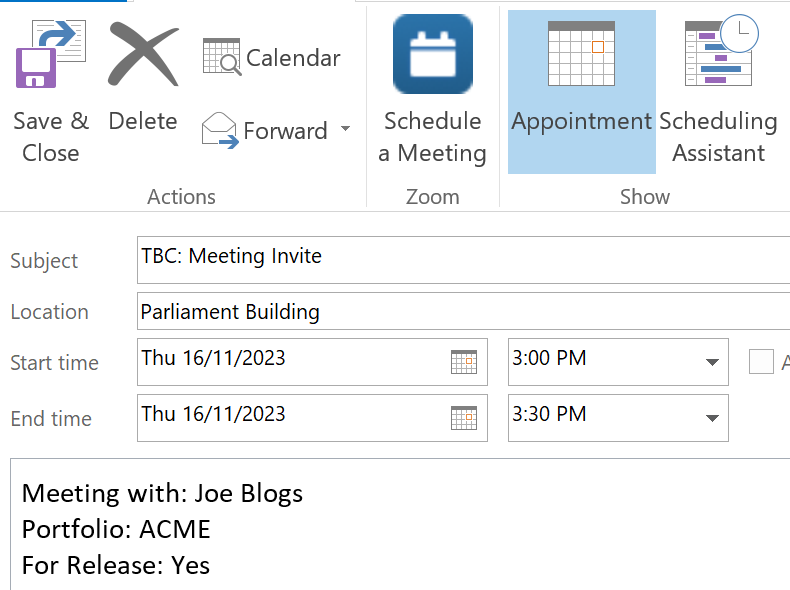Expand the 3:00 PM start time dropdown

pos(712,362)
